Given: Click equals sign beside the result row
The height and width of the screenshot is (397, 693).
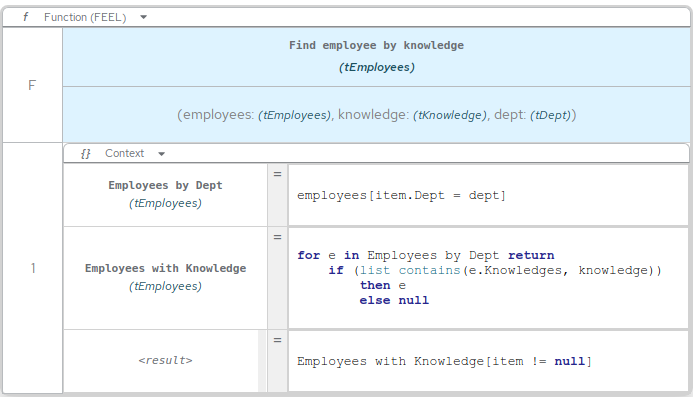Looking at the screenshot, I should [x=278, y=340].
